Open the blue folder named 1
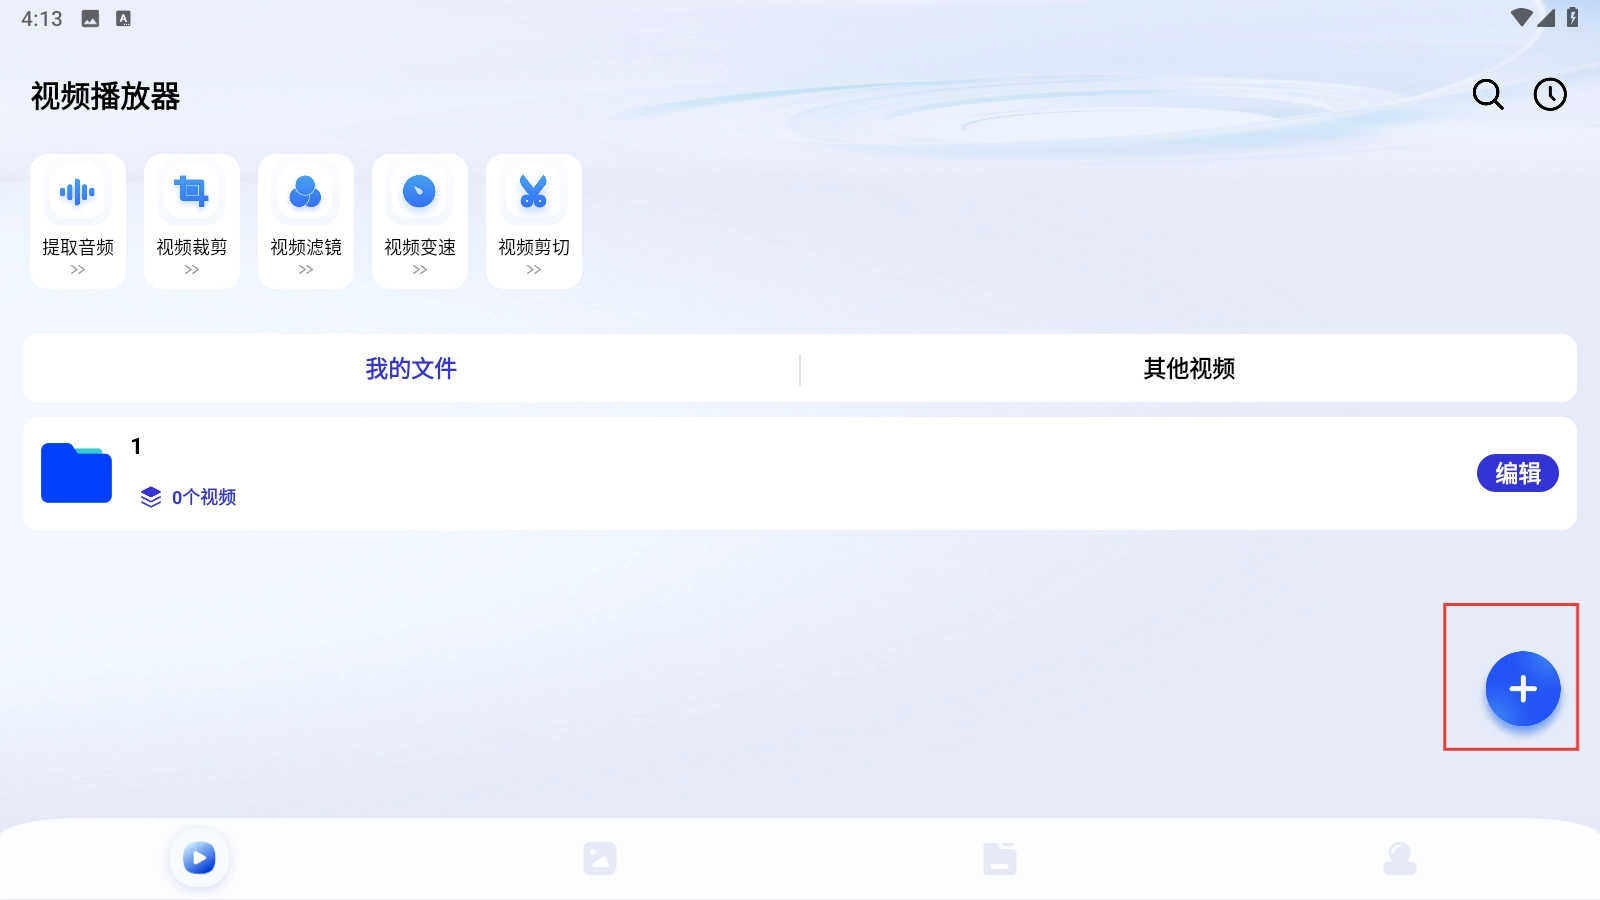 coord(76,473)
